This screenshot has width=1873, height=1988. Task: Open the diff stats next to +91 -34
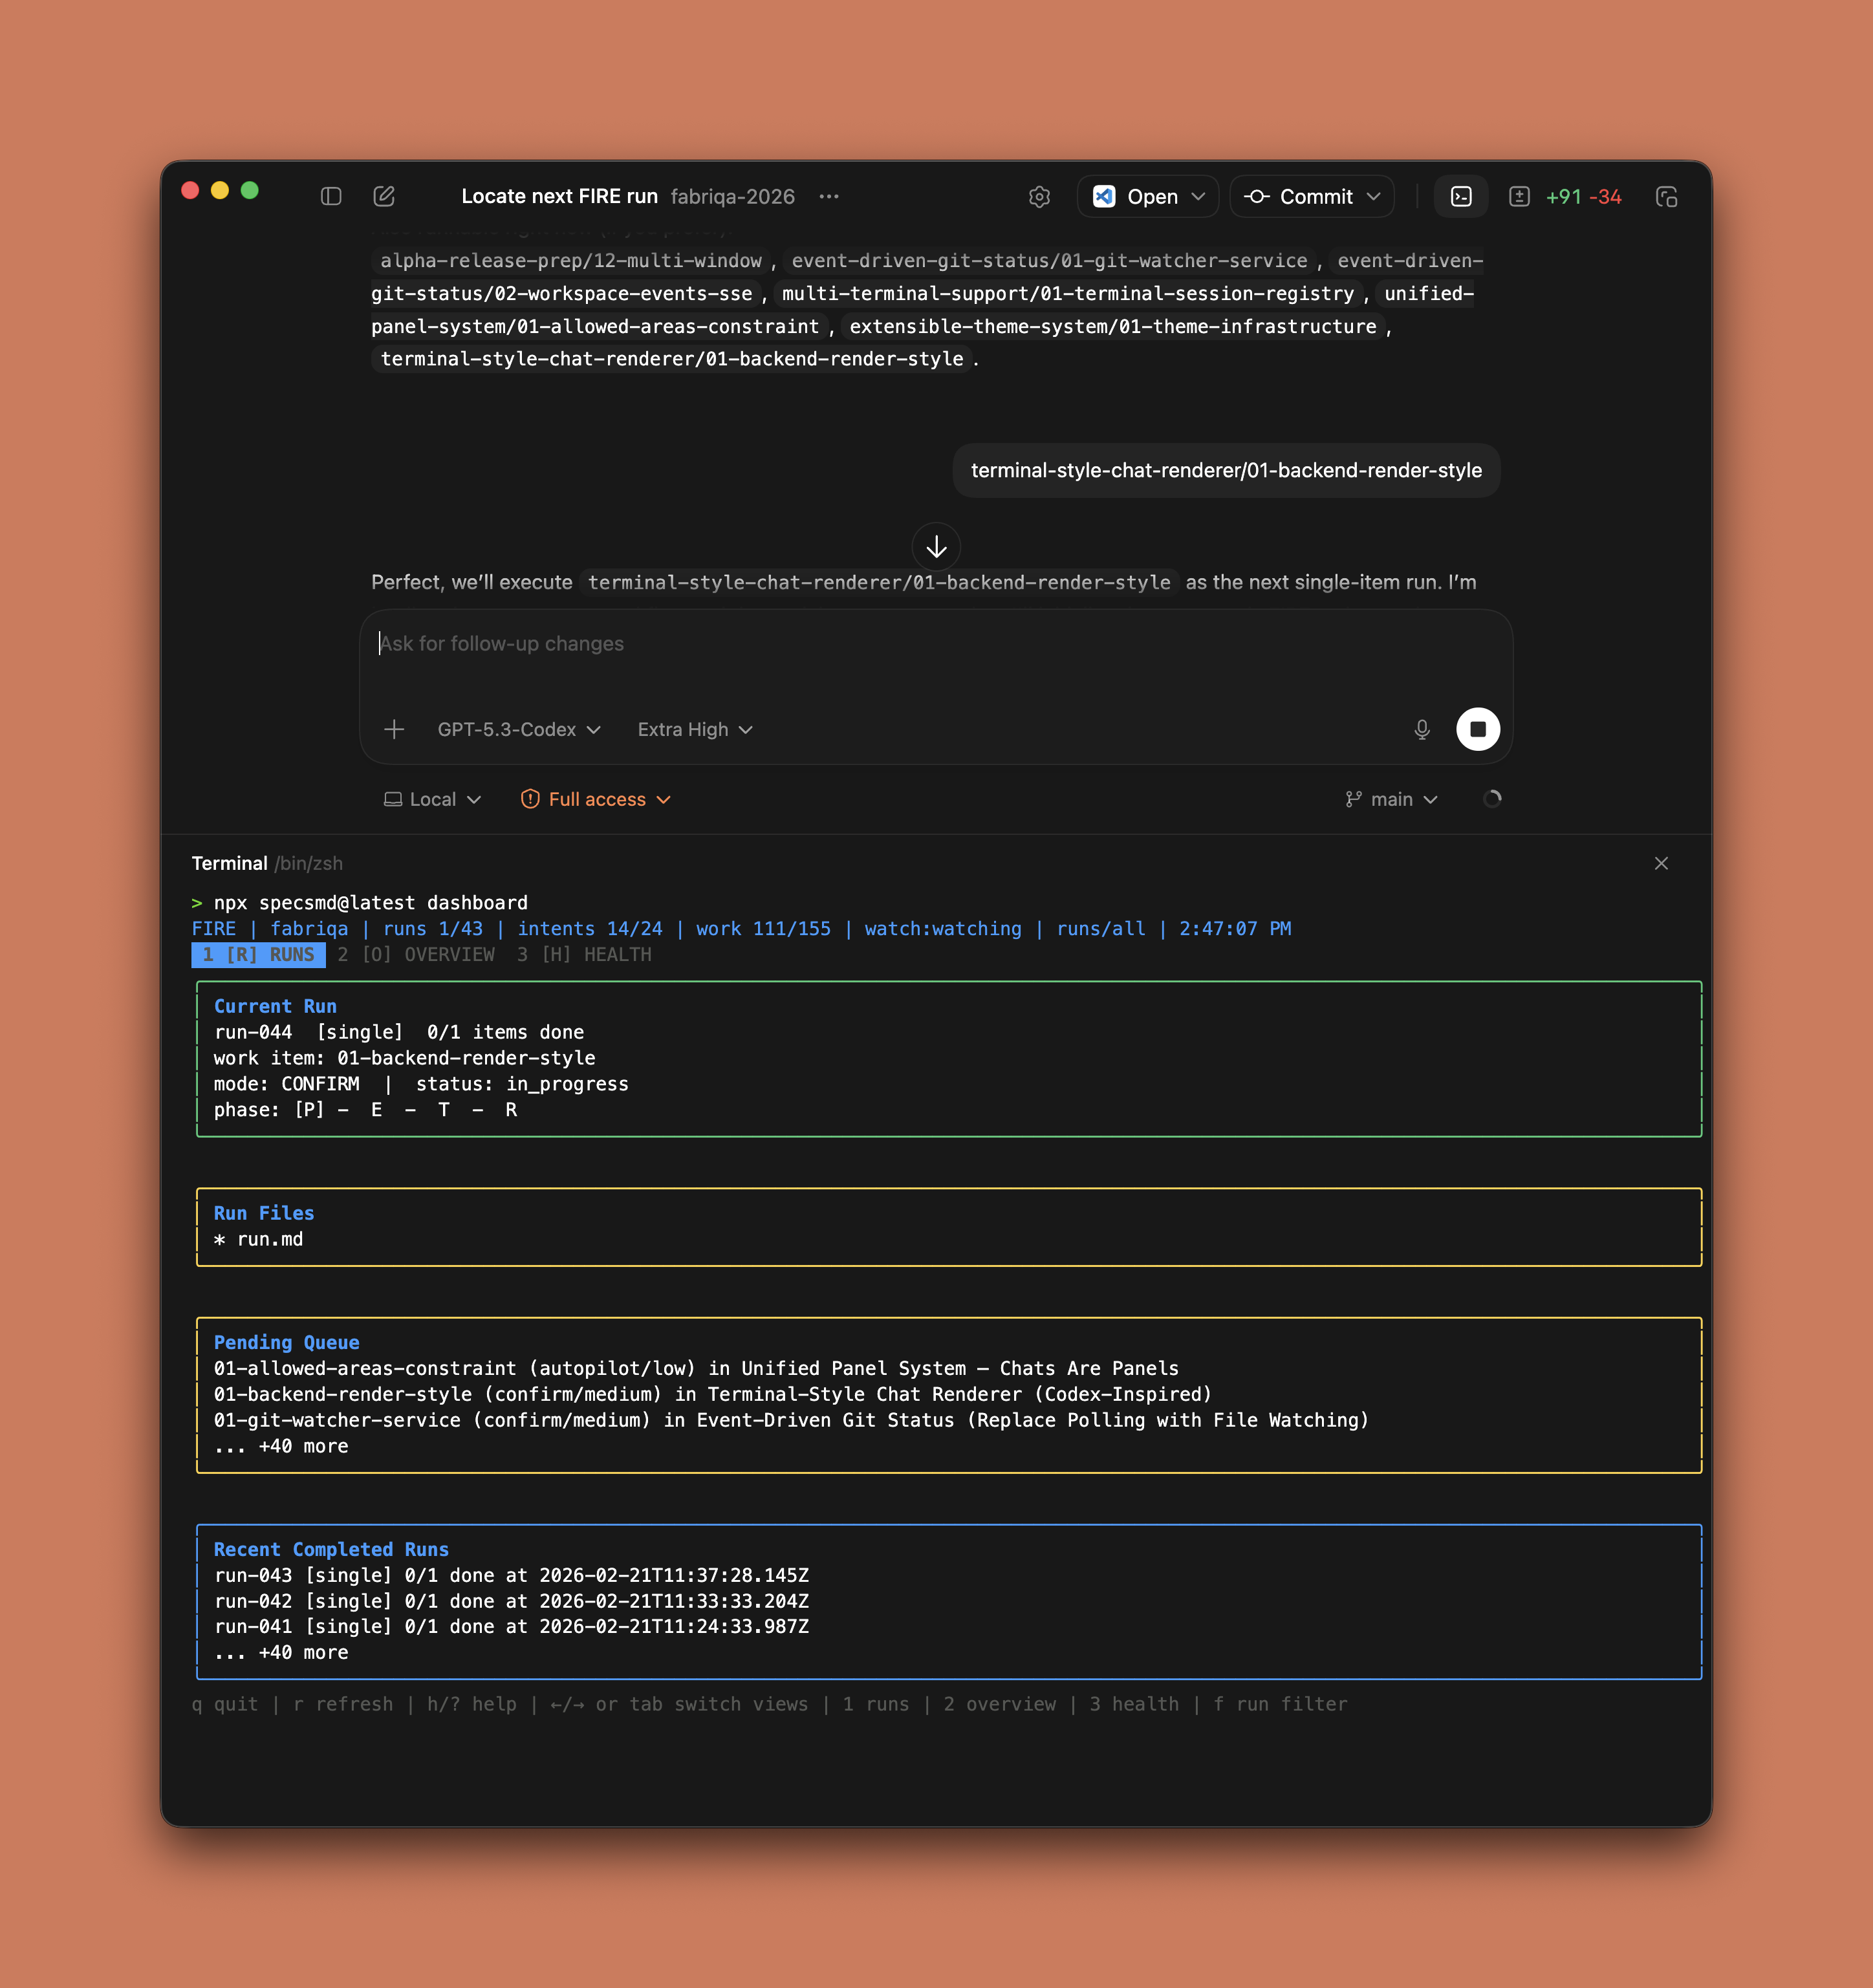click(x=1520, y=196)
